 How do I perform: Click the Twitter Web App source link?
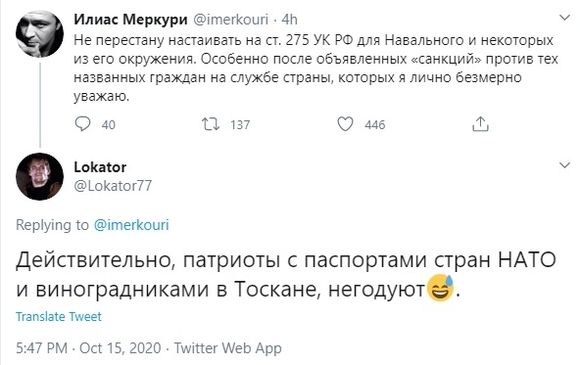tap(227, 348)
